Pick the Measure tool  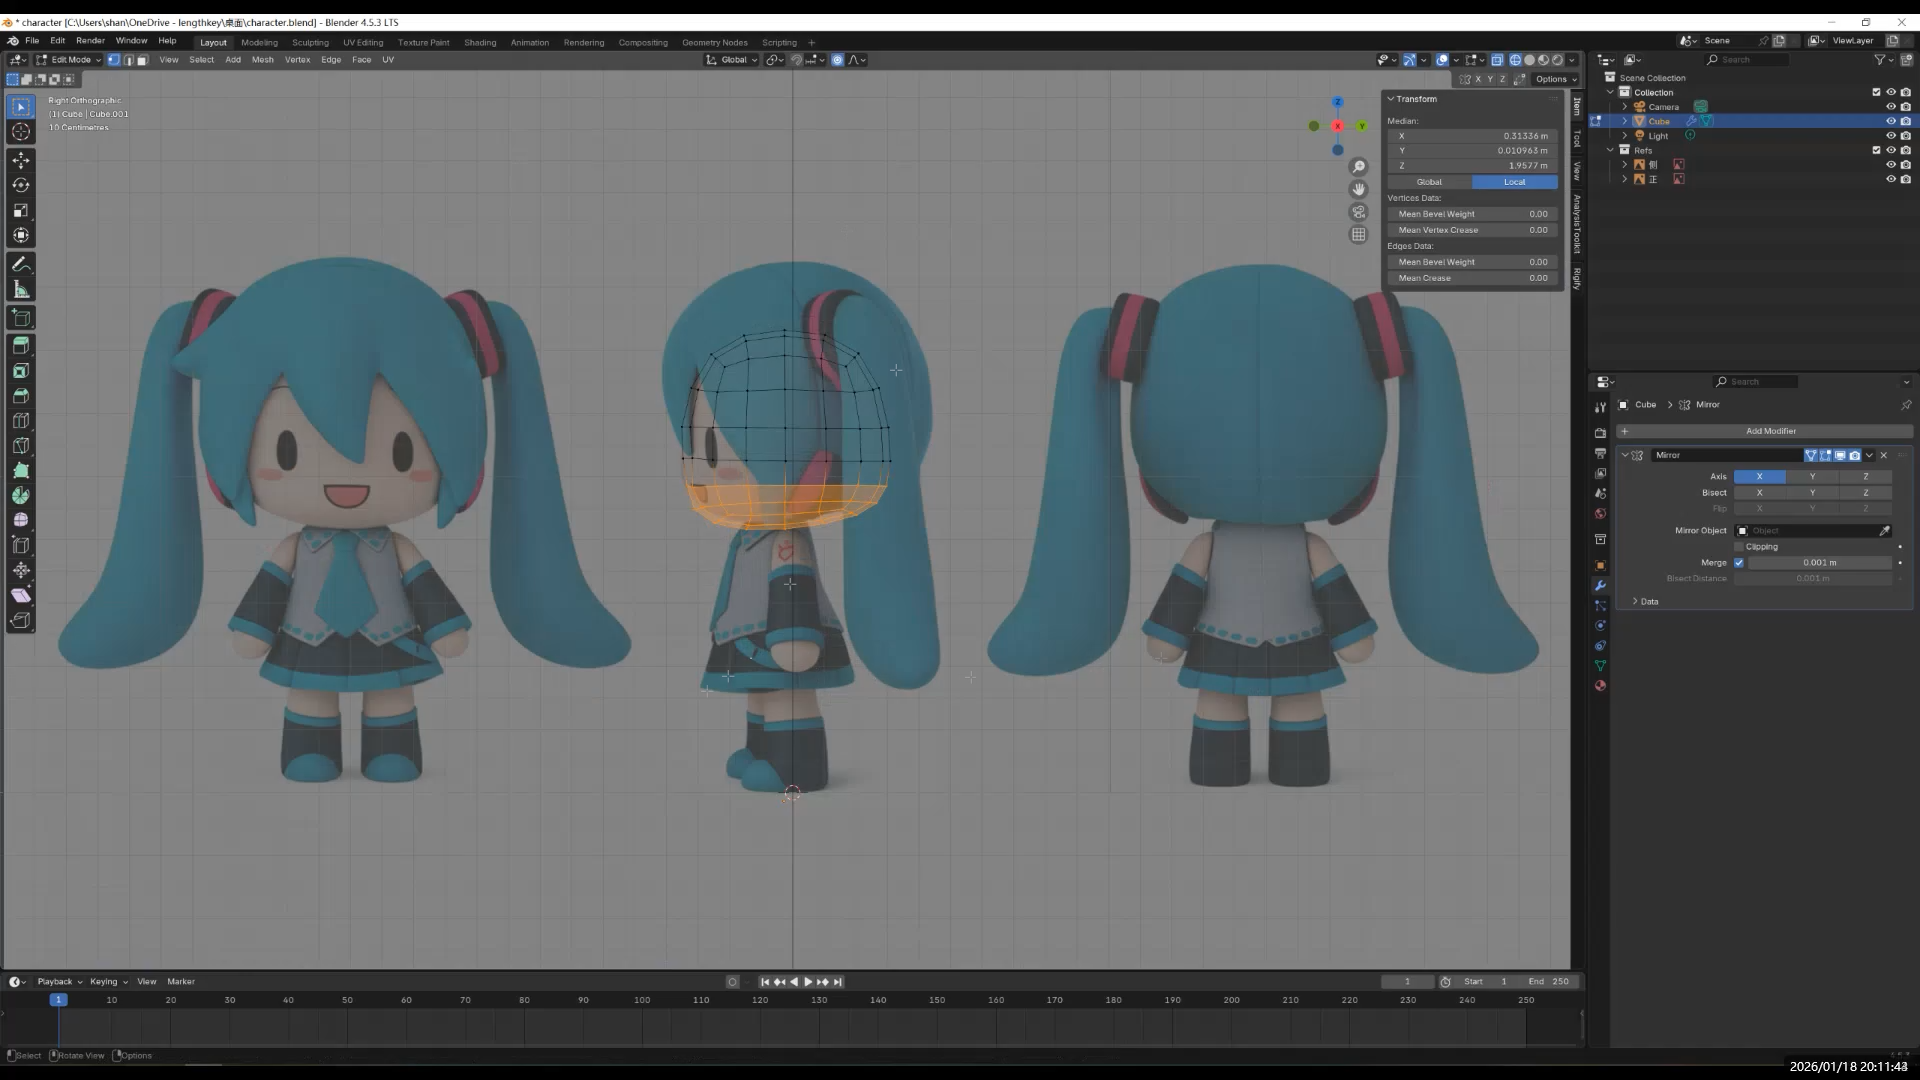21,290
